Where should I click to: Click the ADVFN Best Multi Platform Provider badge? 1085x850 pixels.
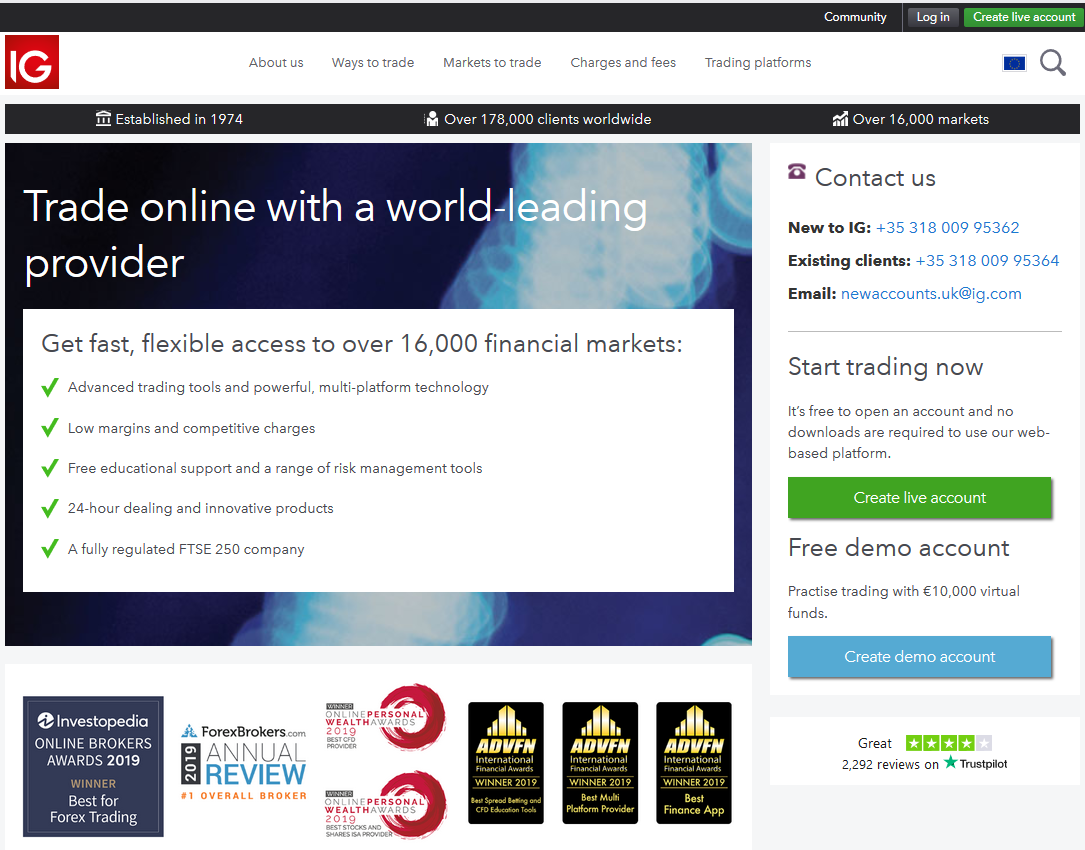click(x=600, y=763)
